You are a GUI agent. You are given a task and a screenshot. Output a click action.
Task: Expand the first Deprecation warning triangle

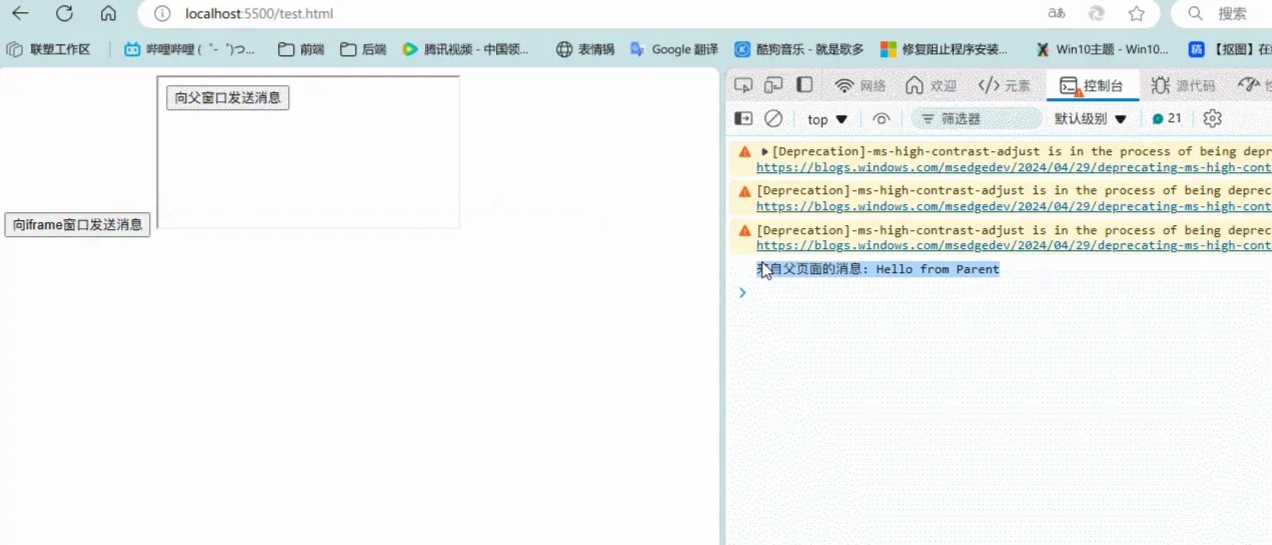coord(765,152)
